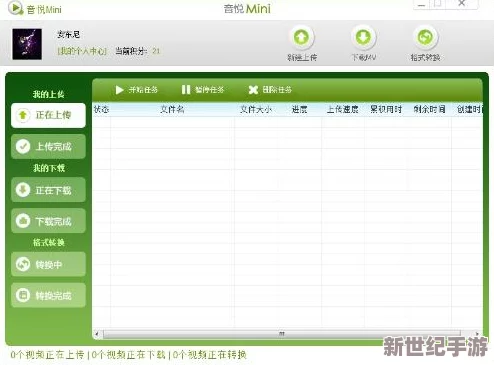494x365 pixels.
Task: Sort by the 文件大小 column header
Action: [x=256, y=109]
